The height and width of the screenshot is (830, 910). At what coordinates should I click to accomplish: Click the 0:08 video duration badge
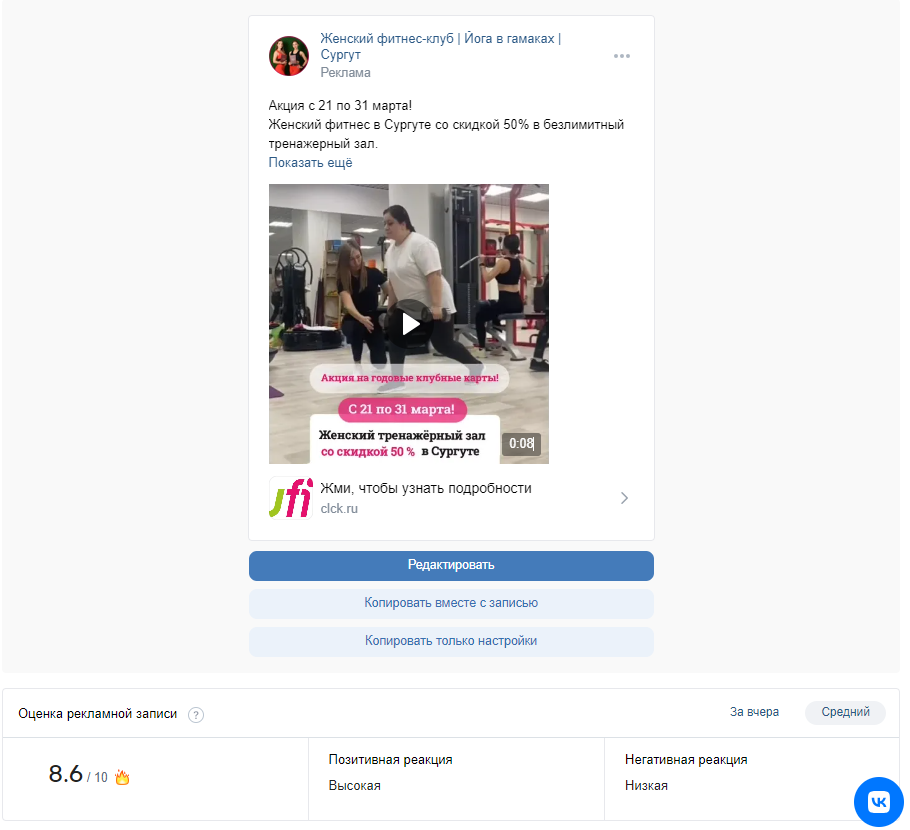pyautogui.click(x=521, y=443)
